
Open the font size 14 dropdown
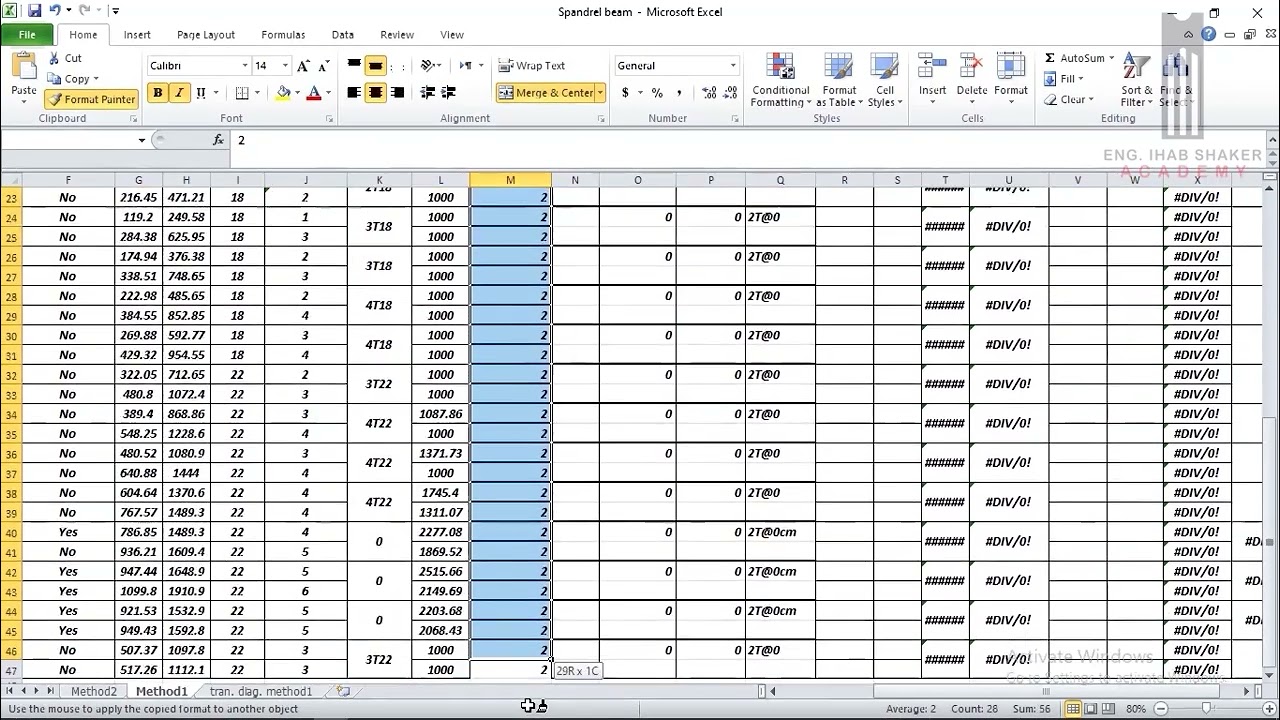285,66
